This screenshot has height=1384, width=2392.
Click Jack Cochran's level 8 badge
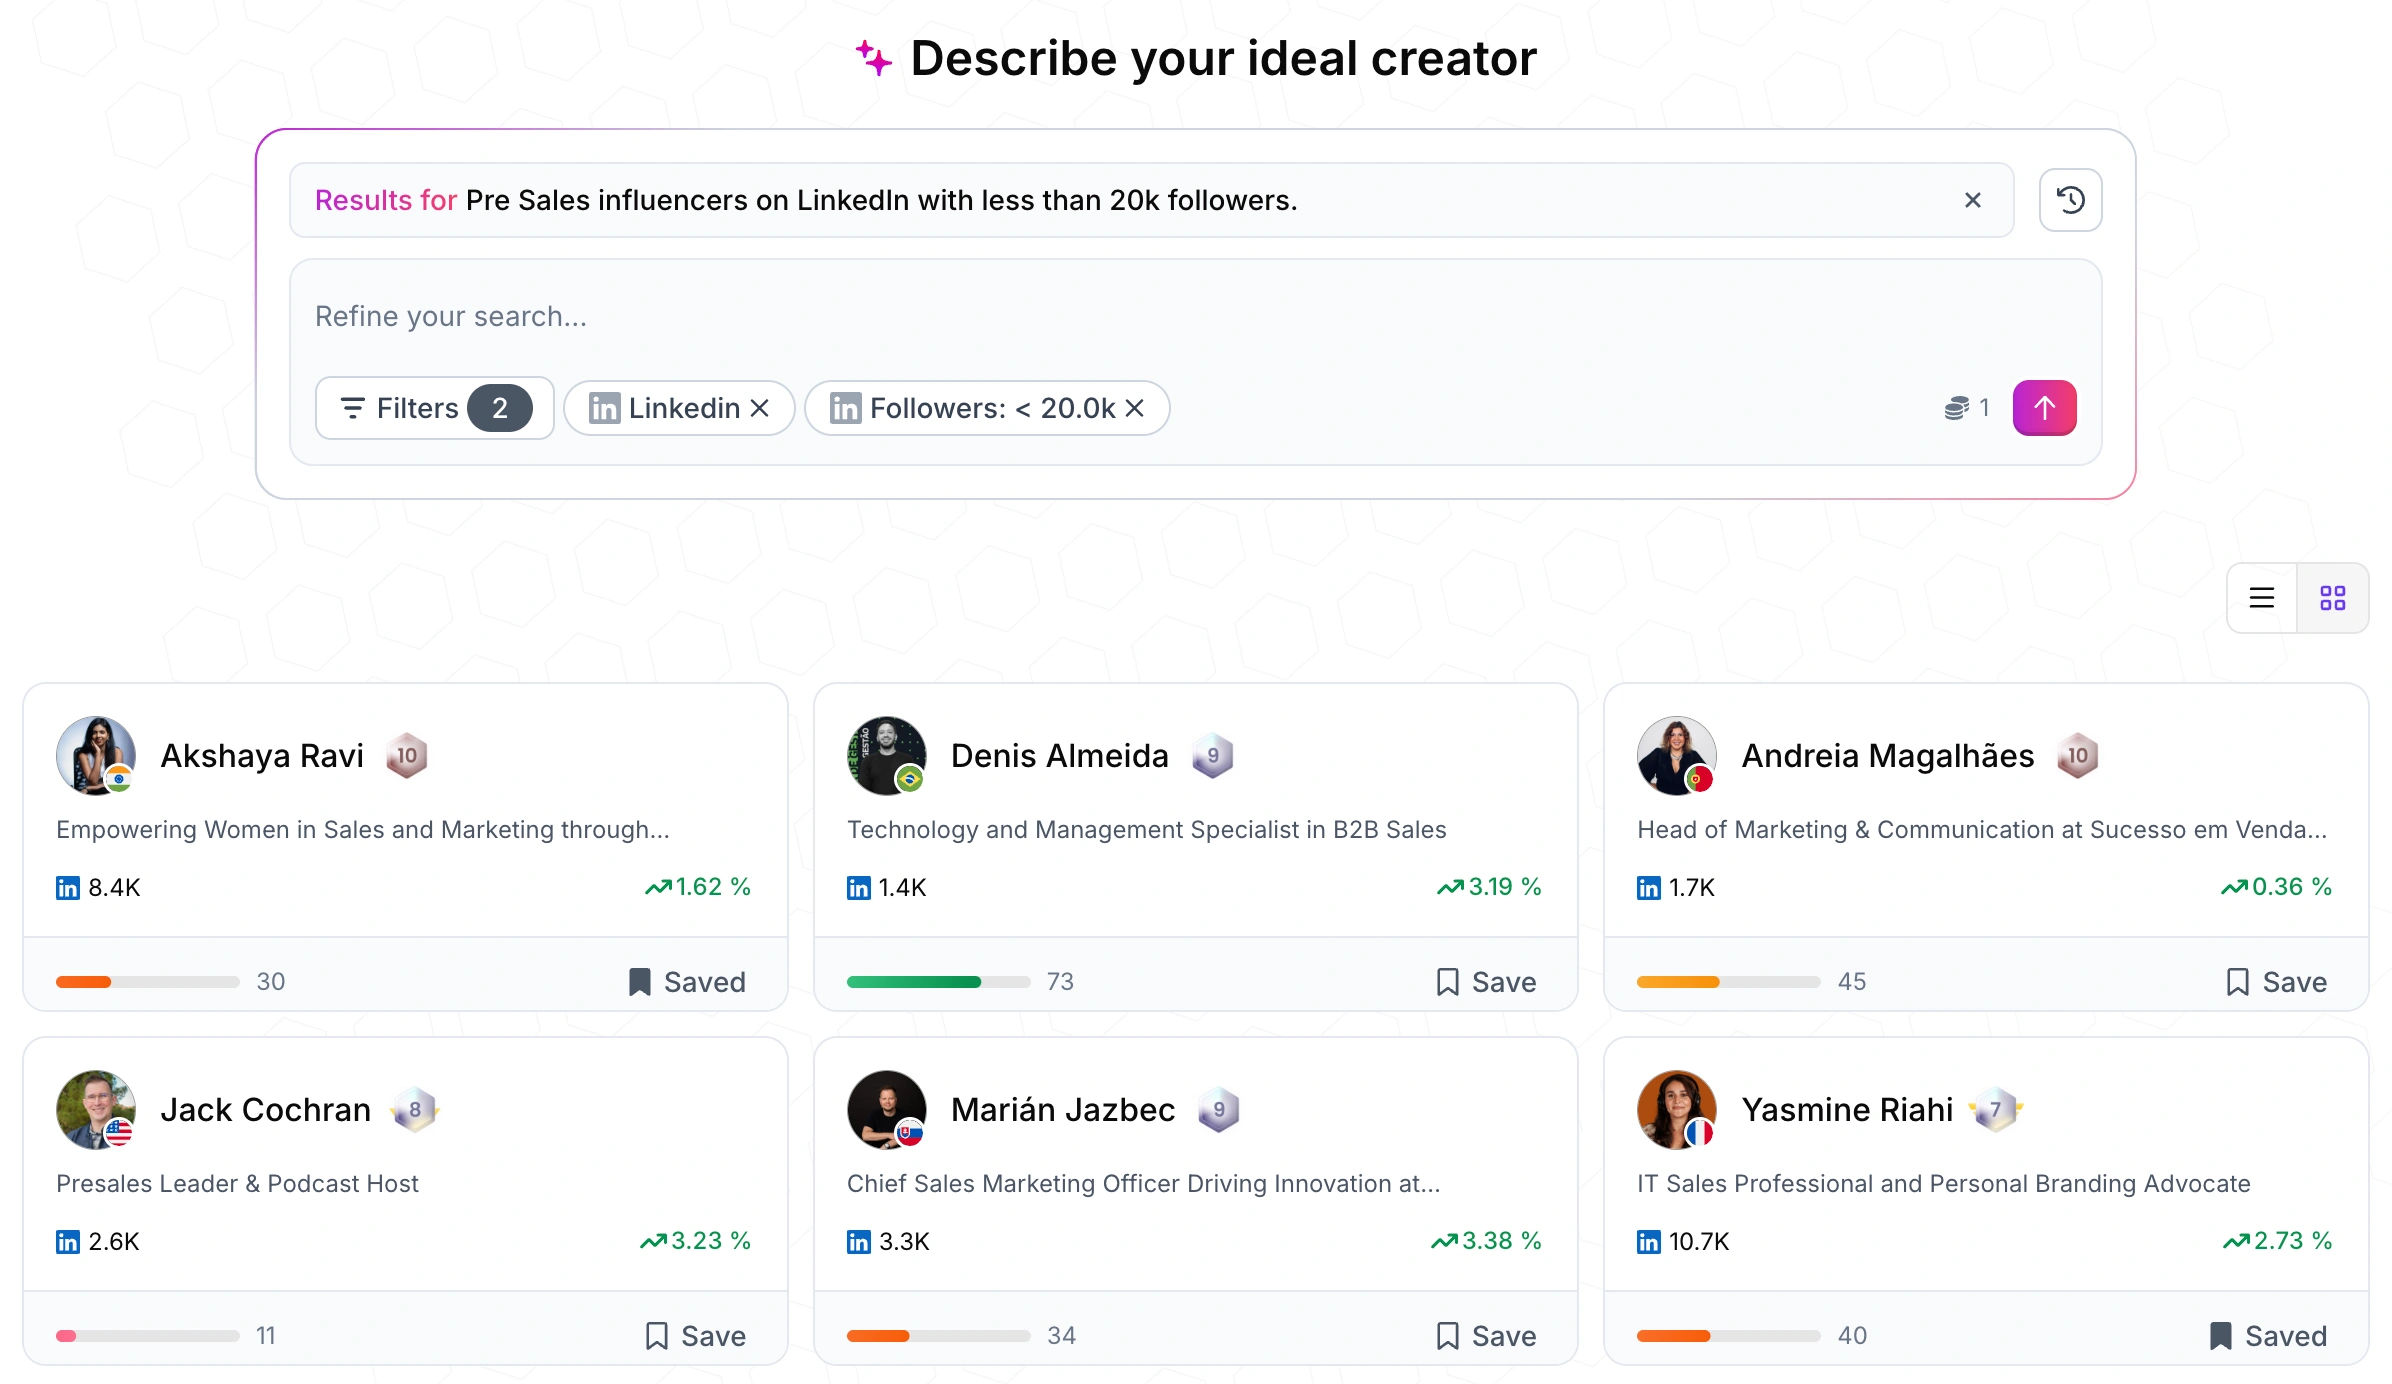[414, 1110]
